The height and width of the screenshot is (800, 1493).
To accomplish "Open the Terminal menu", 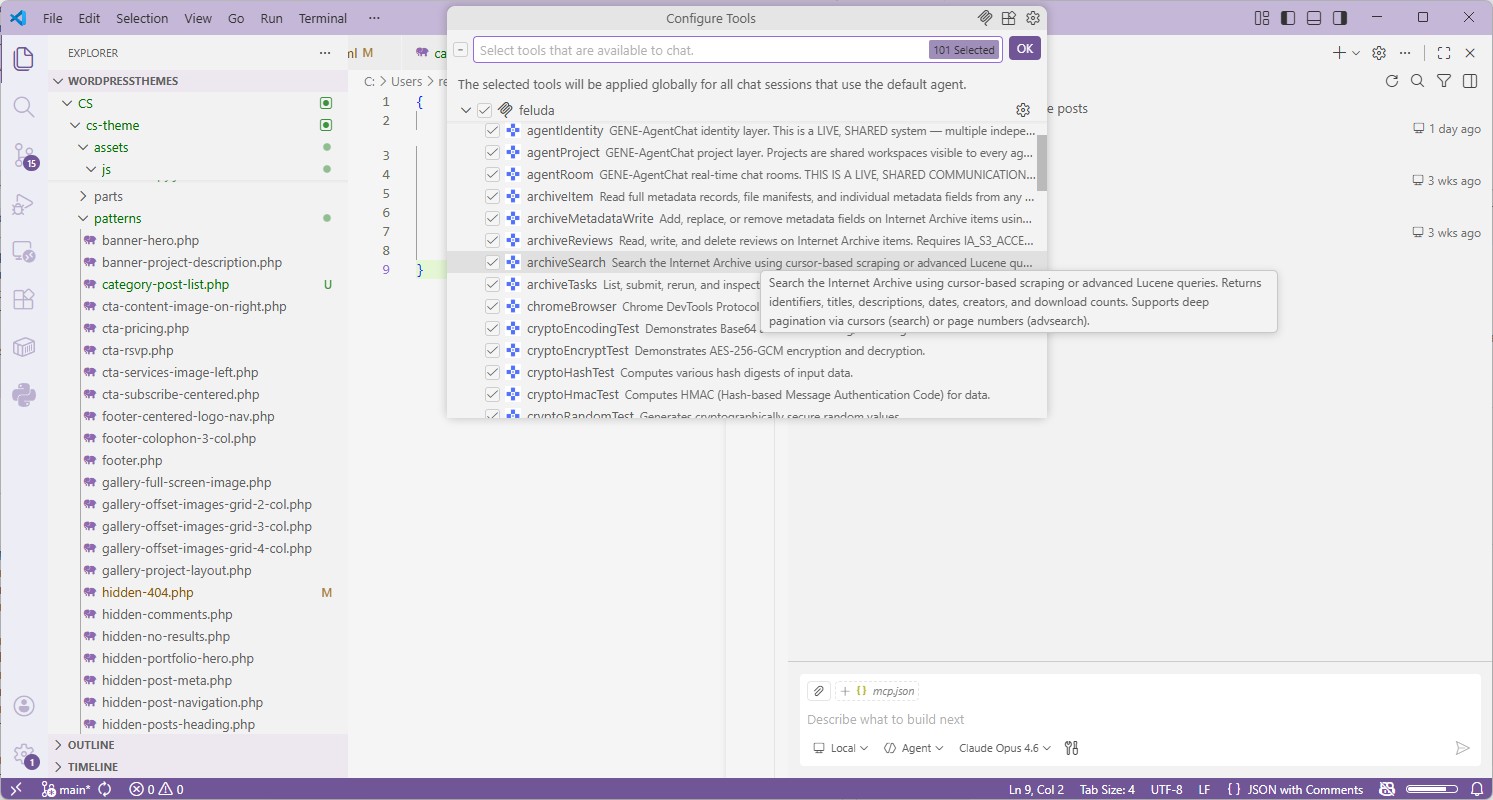I will click(322, 18).
